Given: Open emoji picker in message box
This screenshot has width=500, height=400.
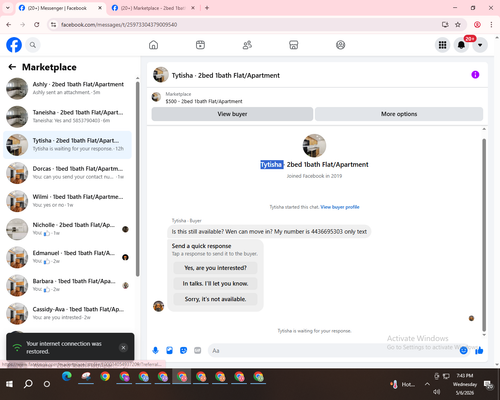Looking at the screenshot, I should pyautogui.click(x=463, y=350).
